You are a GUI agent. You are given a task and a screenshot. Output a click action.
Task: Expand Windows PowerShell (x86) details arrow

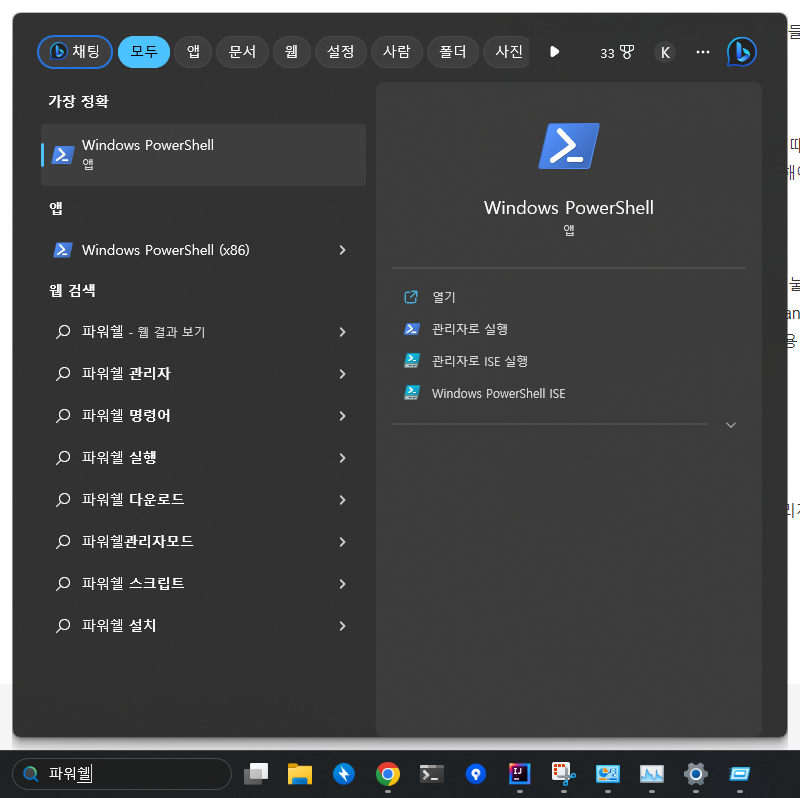pyautogui.click(x=342, y=250)
